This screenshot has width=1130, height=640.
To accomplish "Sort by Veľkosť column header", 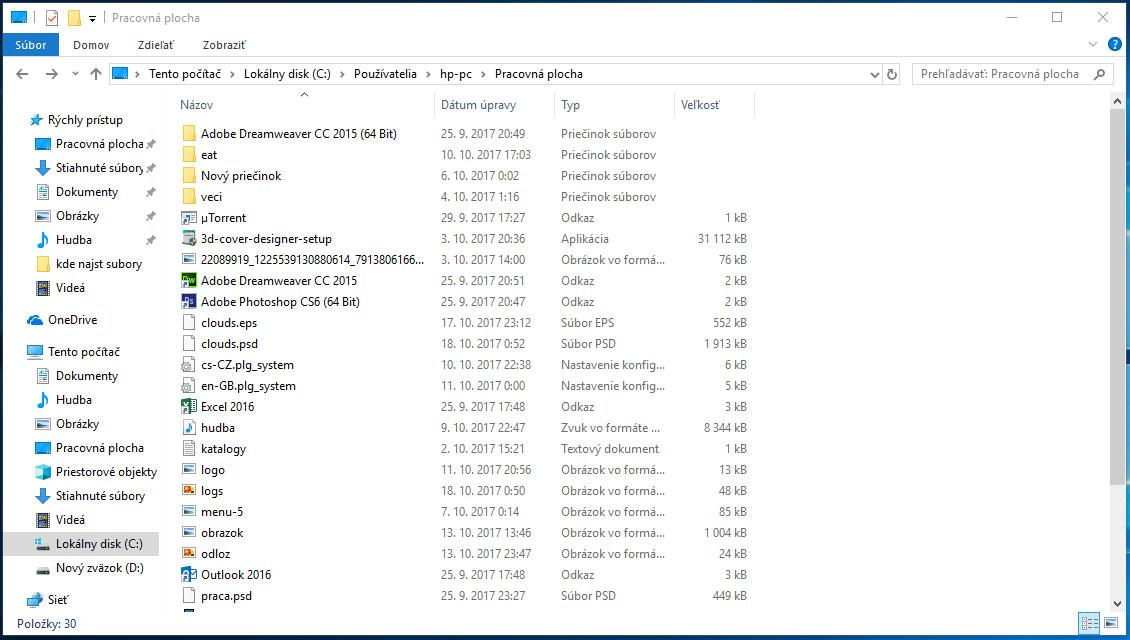I will pos(714,105).
